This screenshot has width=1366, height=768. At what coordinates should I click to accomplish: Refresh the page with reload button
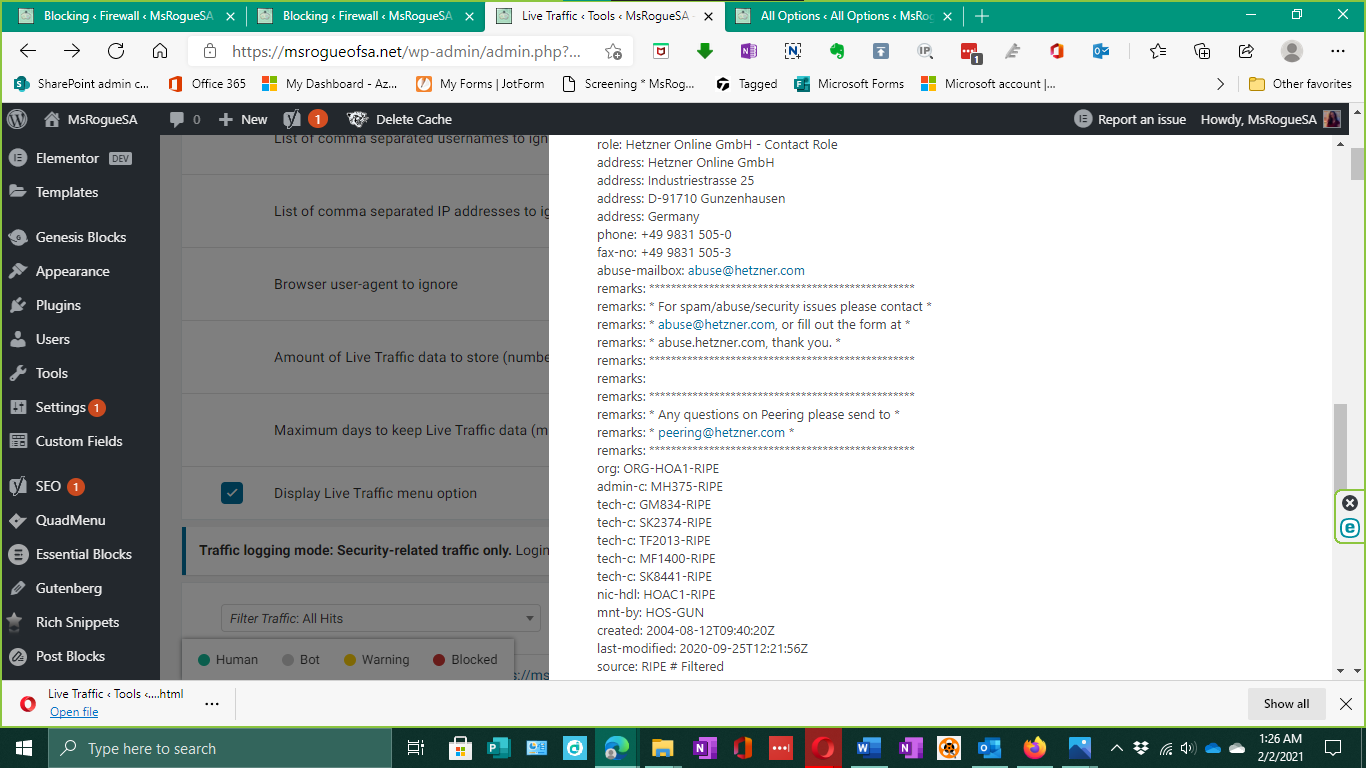click(x=116, y=51)
